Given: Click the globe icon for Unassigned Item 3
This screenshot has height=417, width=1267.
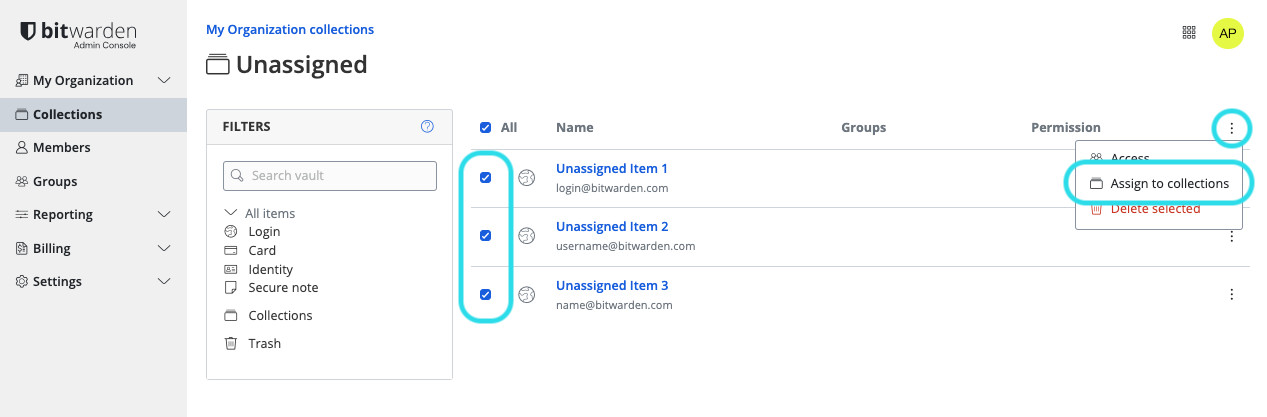Looking at the screenshot, I should click(x=527, y=295).
